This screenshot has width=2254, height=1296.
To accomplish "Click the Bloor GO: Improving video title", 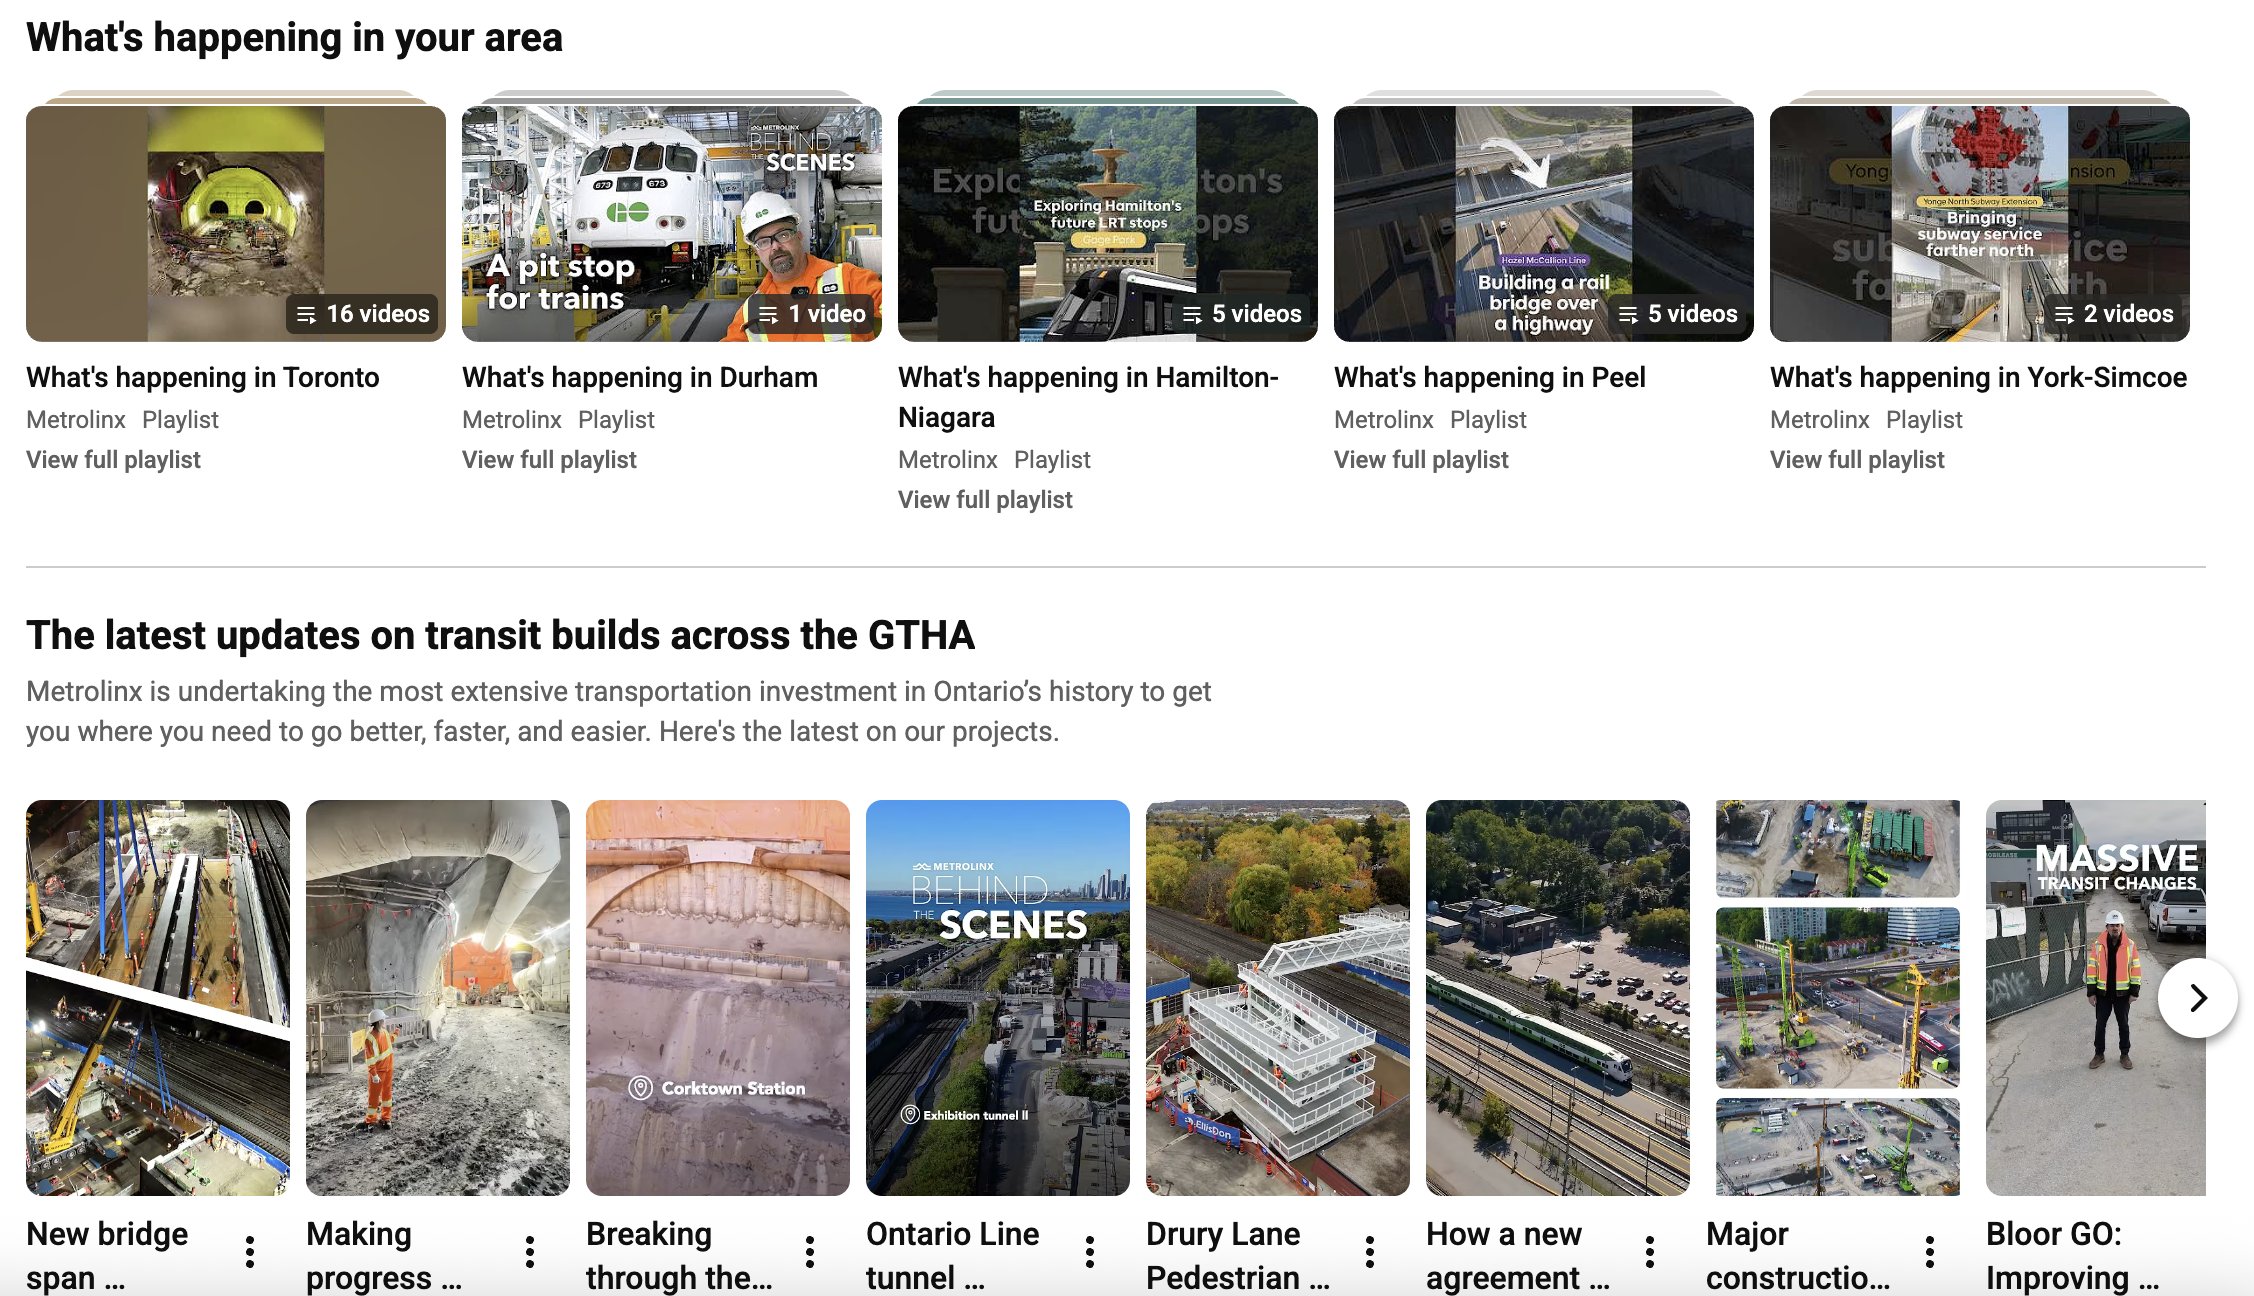I will click(2073, 1255).
